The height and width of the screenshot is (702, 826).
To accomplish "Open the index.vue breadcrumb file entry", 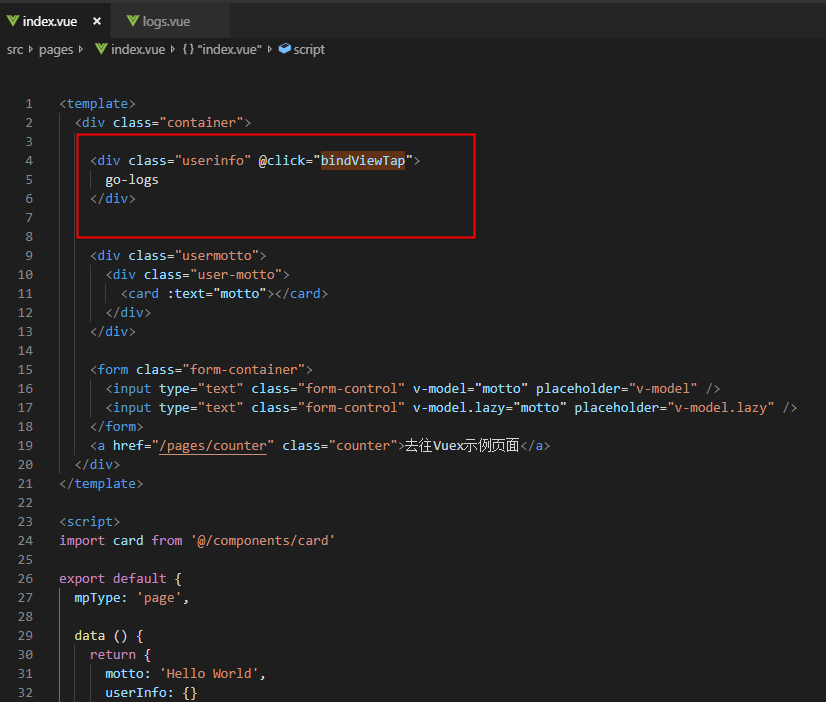I will pos(138,50).
